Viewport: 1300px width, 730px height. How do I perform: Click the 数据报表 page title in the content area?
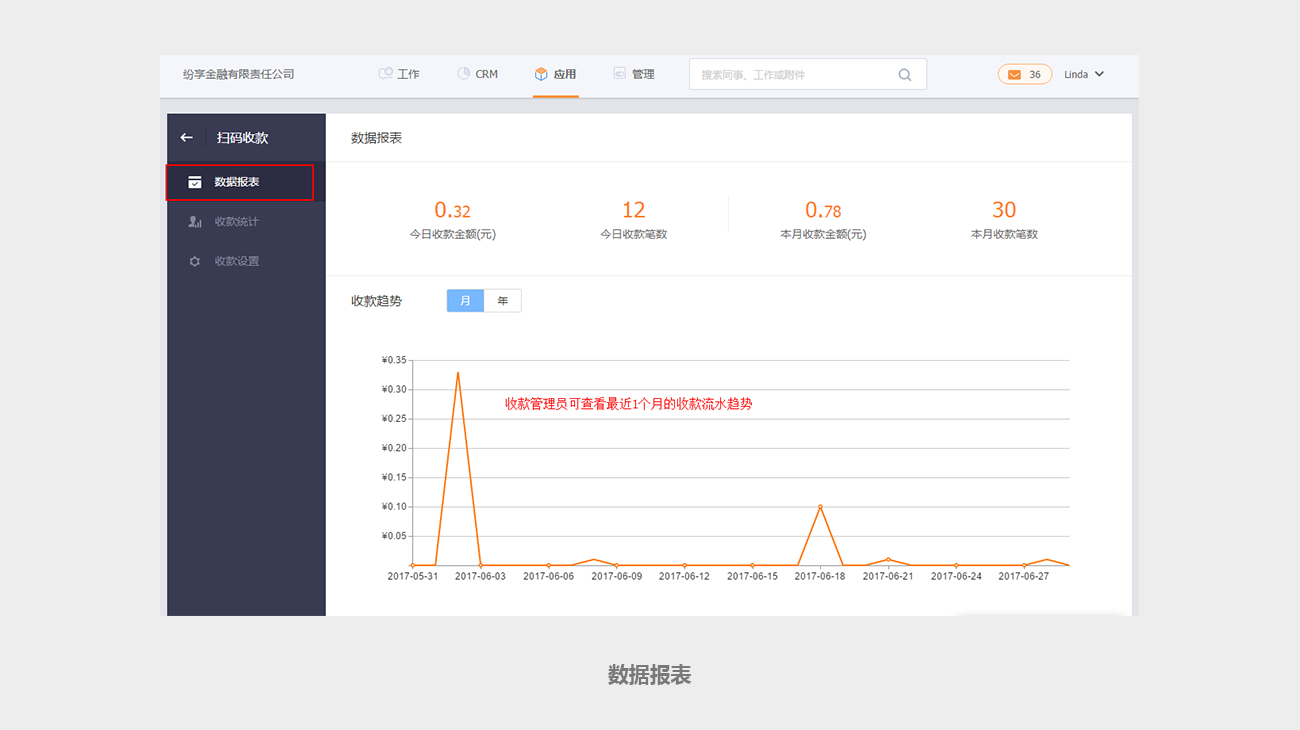pos(376,138)
